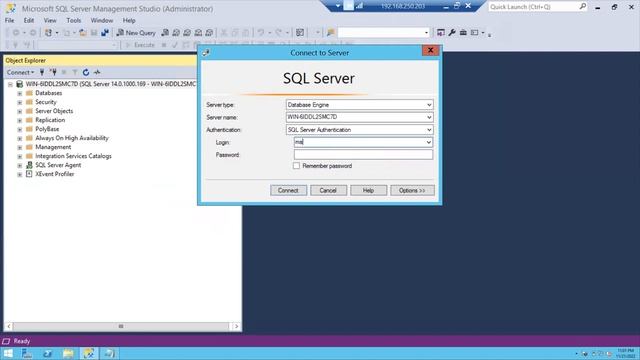This screenshot has height=360, width=640.
Task: Click the Database Engine Query icon beside New Query
Action: pyautogui.click(x=165, y=33)
